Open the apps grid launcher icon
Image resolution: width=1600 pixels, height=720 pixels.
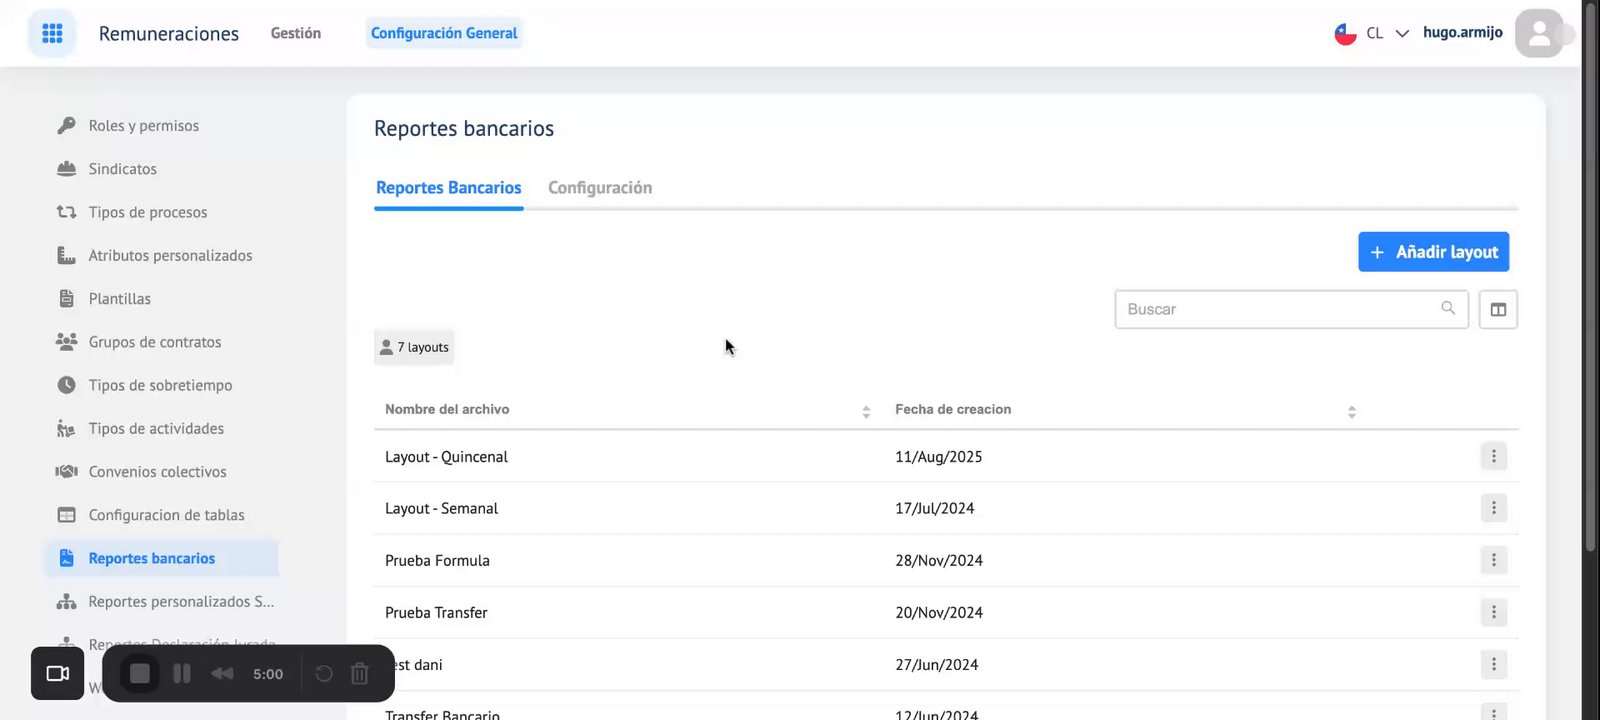coord(52,33)
